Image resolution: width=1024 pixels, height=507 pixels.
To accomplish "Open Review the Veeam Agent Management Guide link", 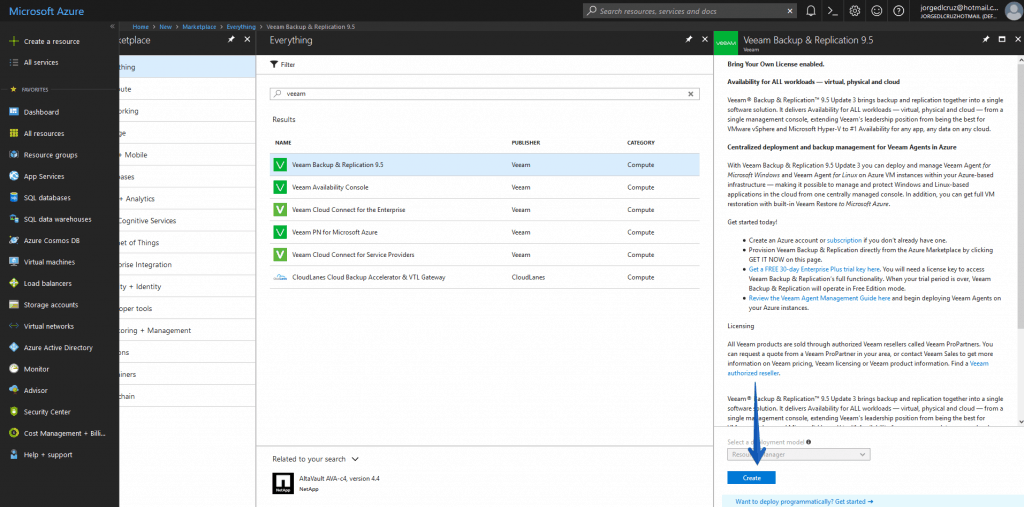I will [820, 297].
